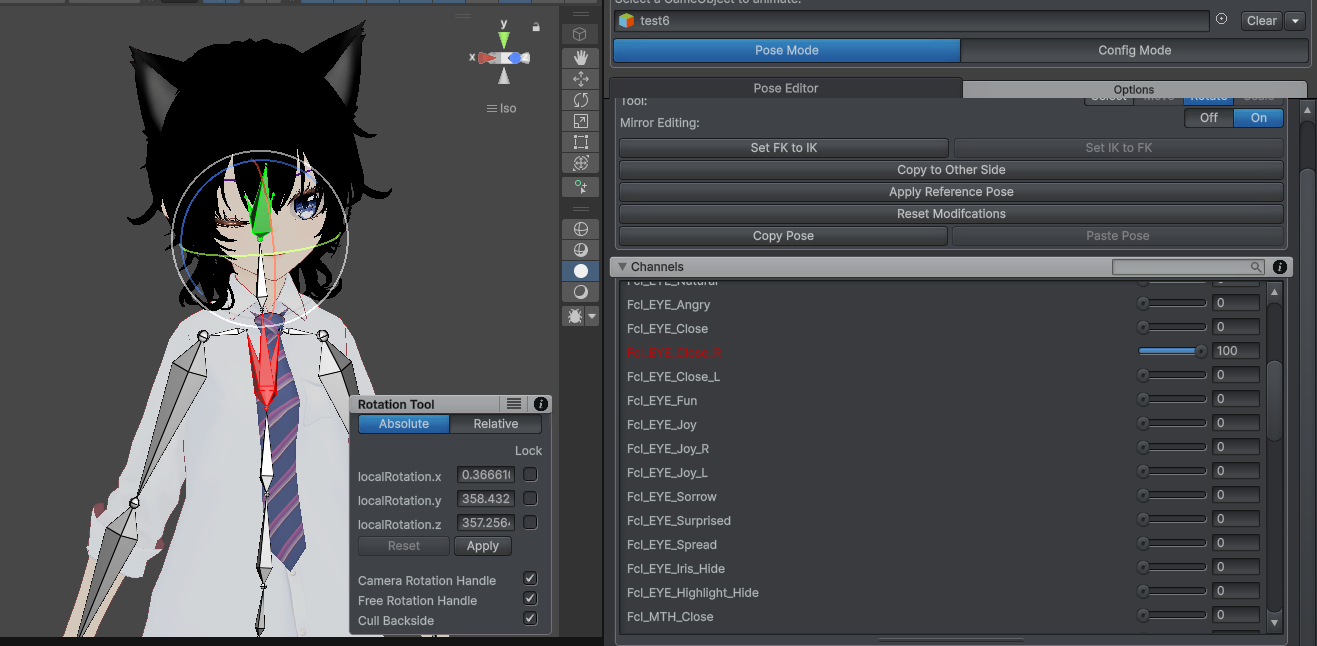The width and height of the screenshot is (1317, 646).
Task: Switch to Config Mode
Action: [1134, 51]
